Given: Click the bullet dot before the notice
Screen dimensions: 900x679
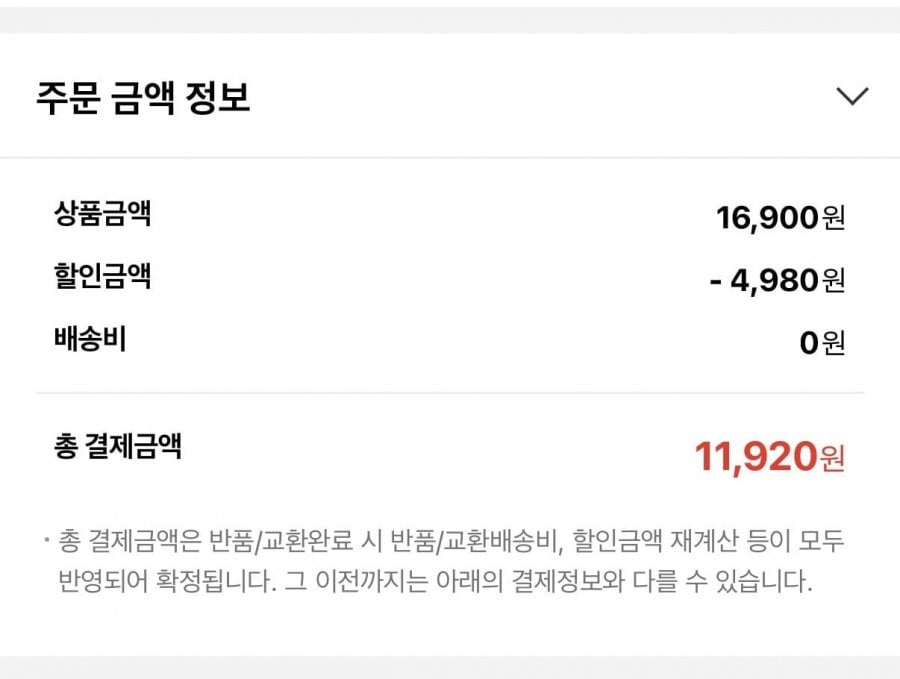Looking at the screenshot, I should click(x=46, y=542).
